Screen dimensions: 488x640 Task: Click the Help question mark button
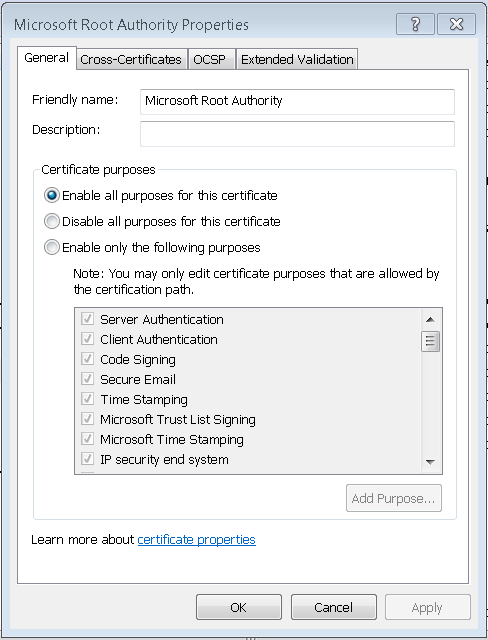tap(415, 24)
